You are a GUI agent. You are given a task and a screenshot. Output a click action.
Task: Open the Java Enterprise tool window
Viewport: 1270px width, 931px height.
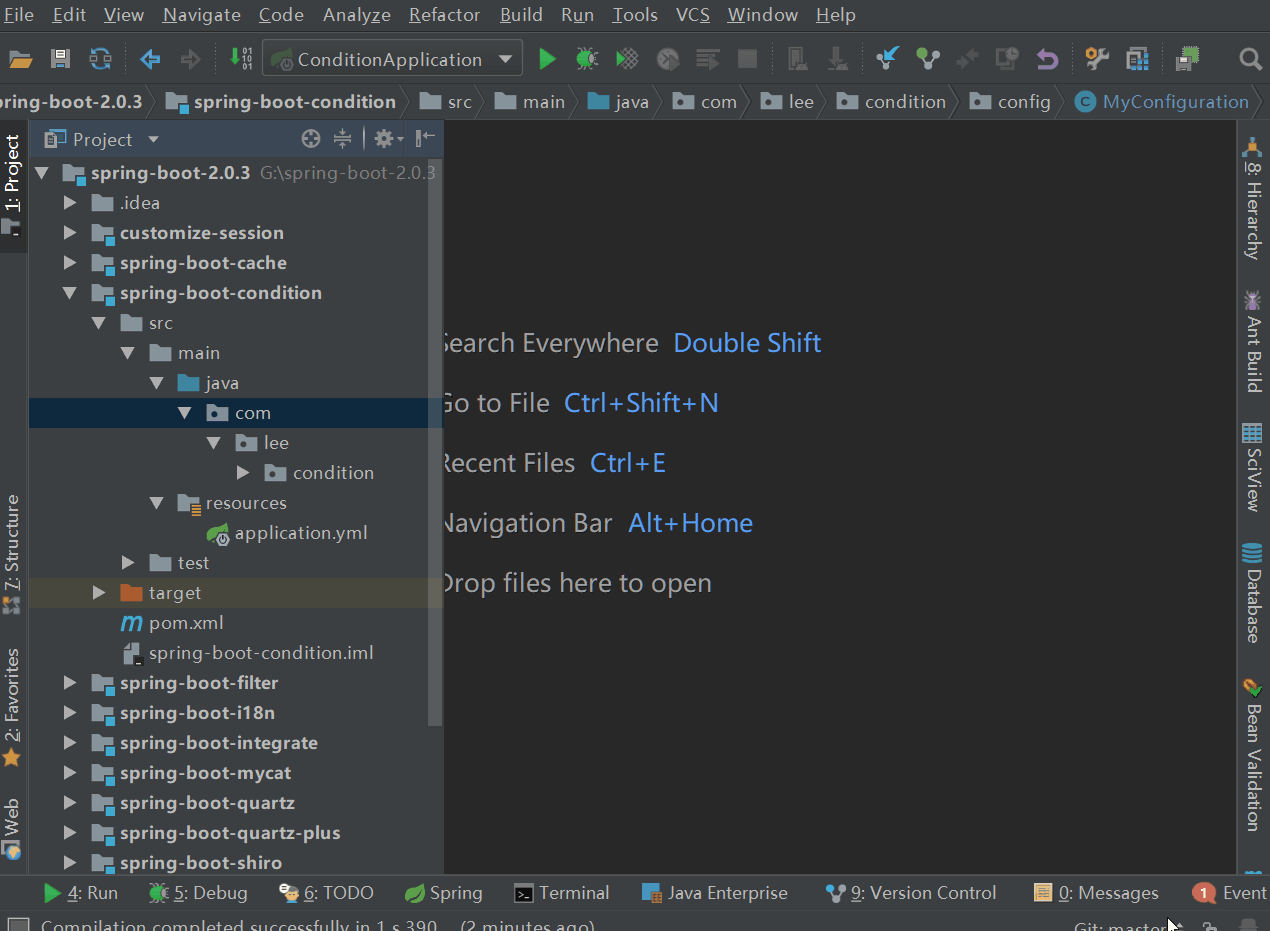pyautogui.click(x=715, y=893)
